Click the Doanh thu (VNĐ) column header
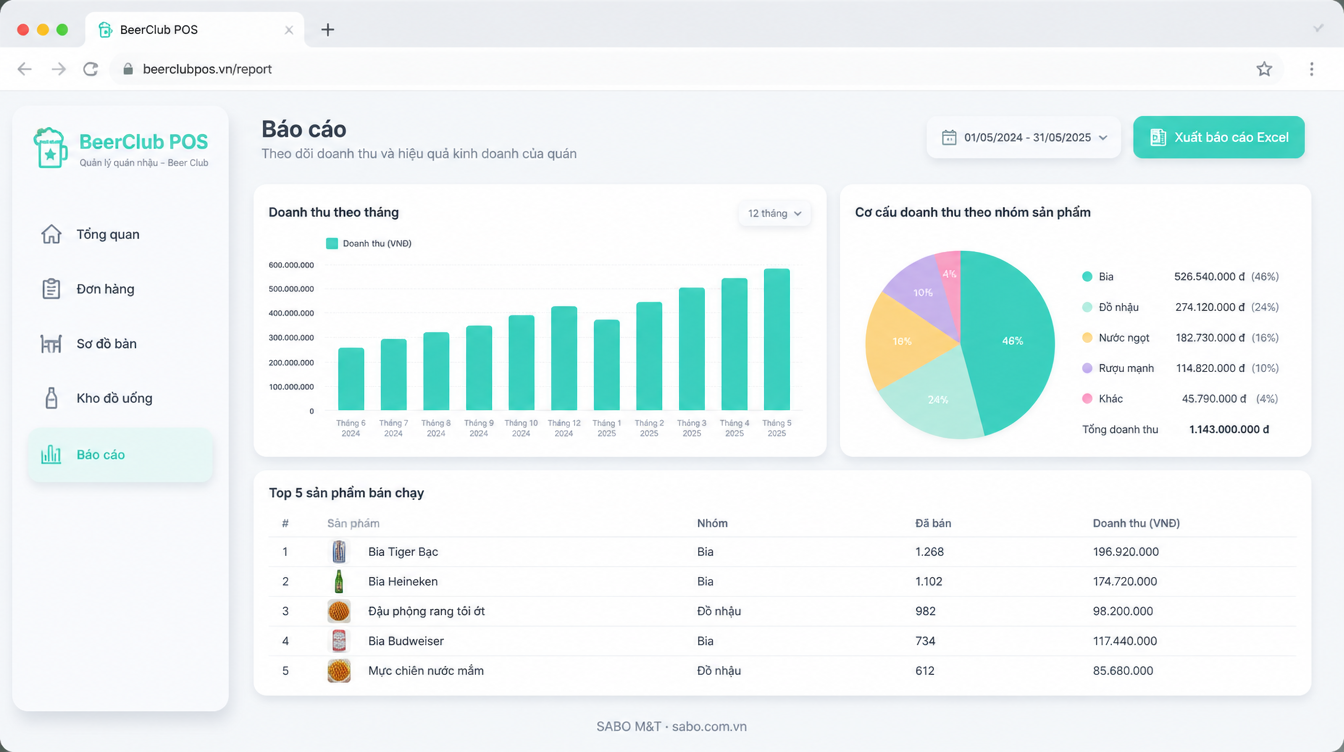The width and height of the screenshot is (1344, 752). (x=1136, y=523)
